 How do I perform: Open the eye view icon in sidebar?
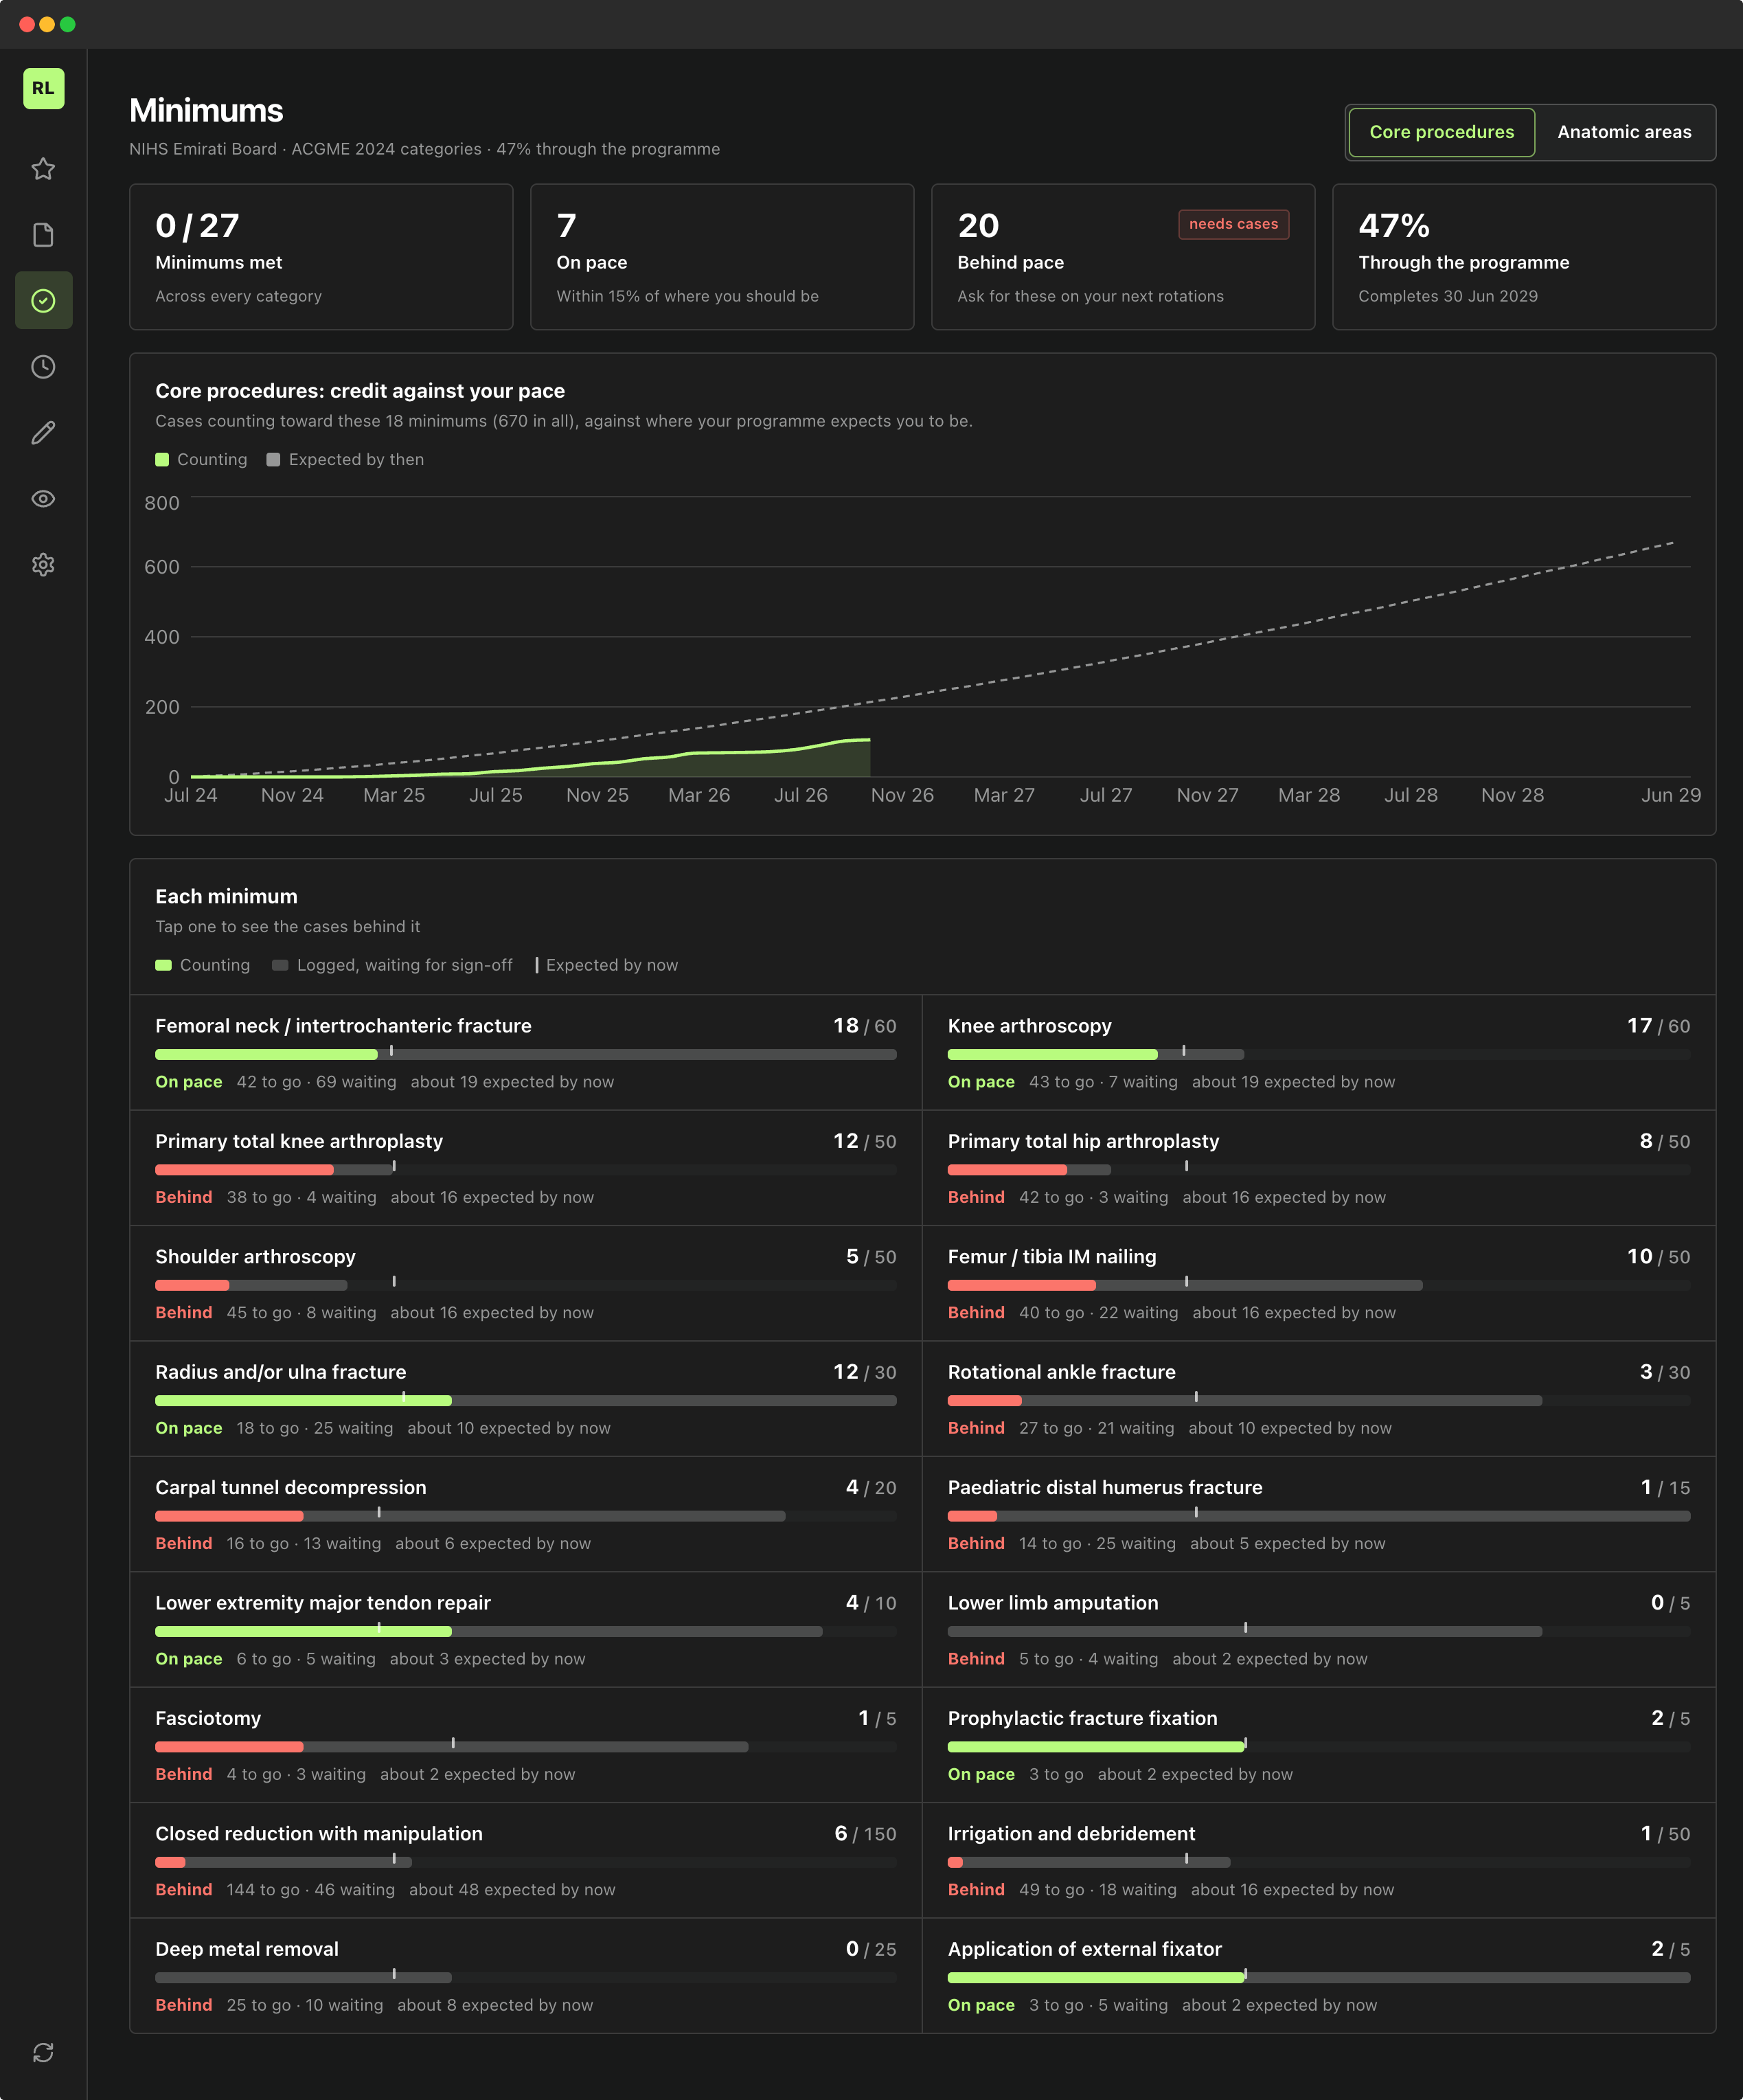tap(43, 499)
